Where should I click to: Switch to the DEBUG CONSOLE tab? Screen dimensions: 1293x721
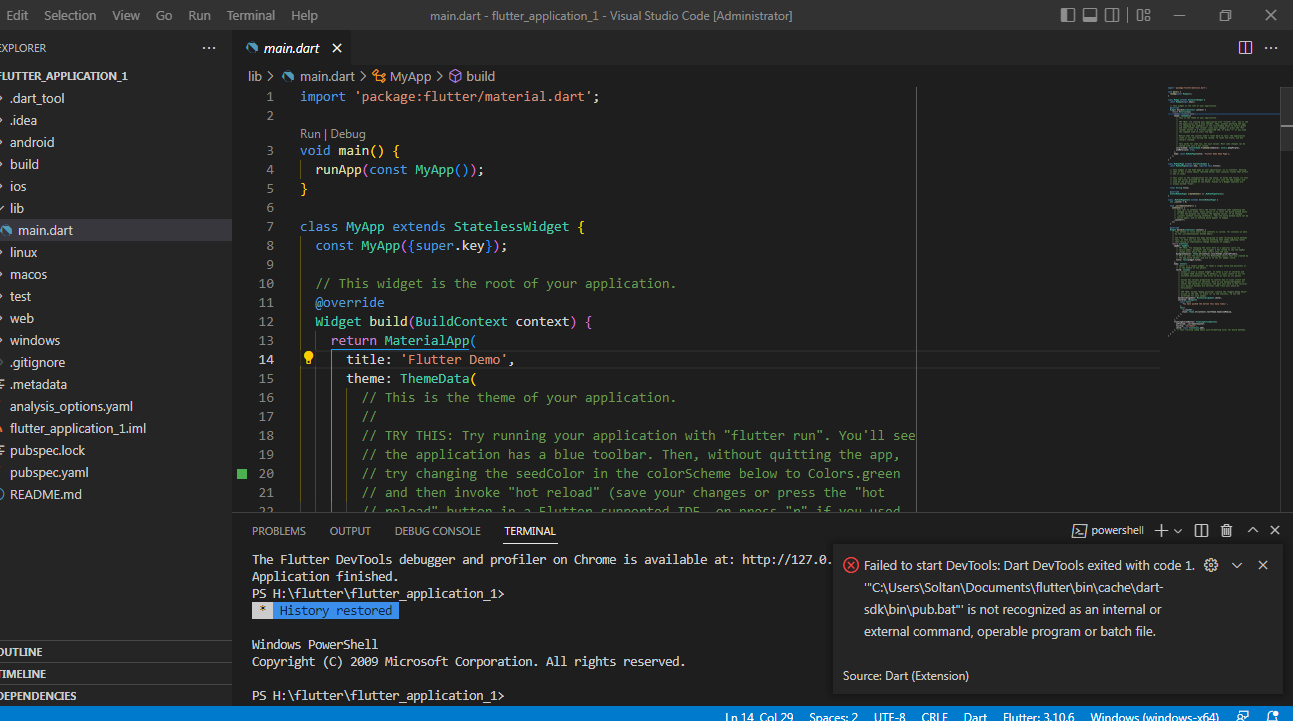[437, 531]
